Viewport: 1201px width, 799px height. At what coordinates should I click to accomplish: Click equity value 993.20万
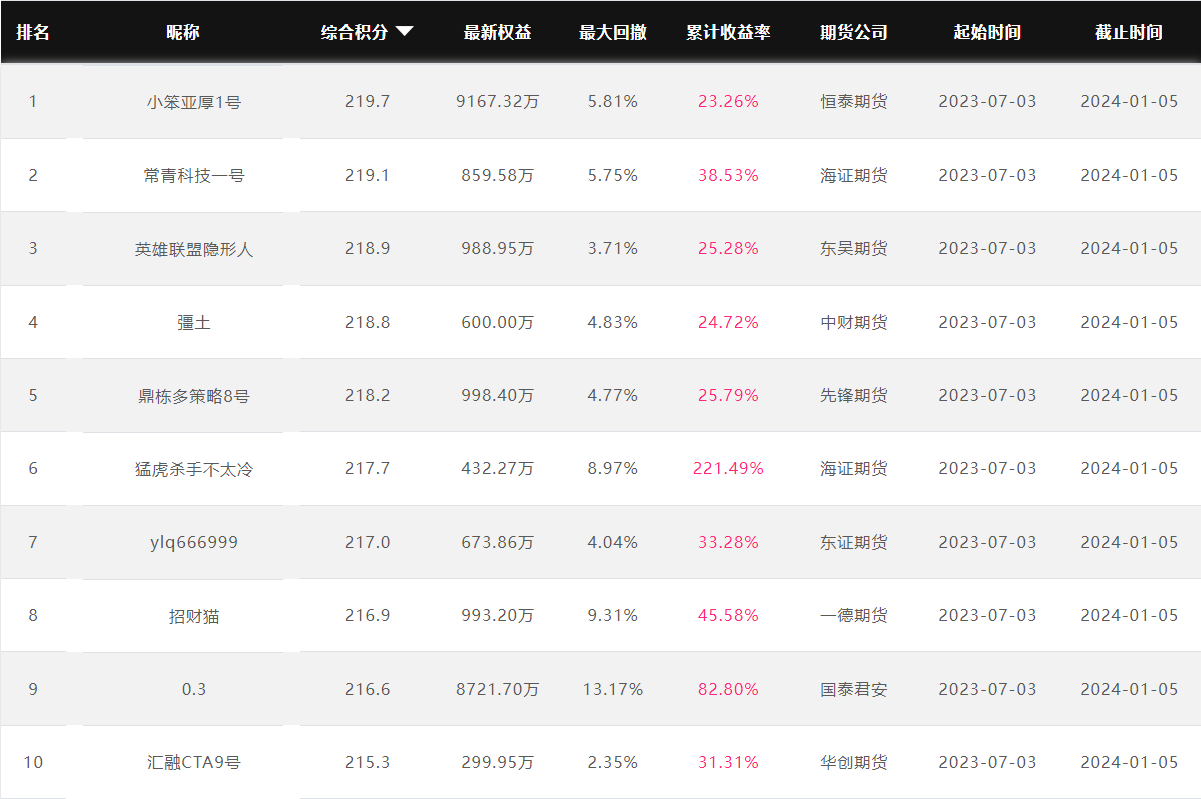tap(498, 615)
